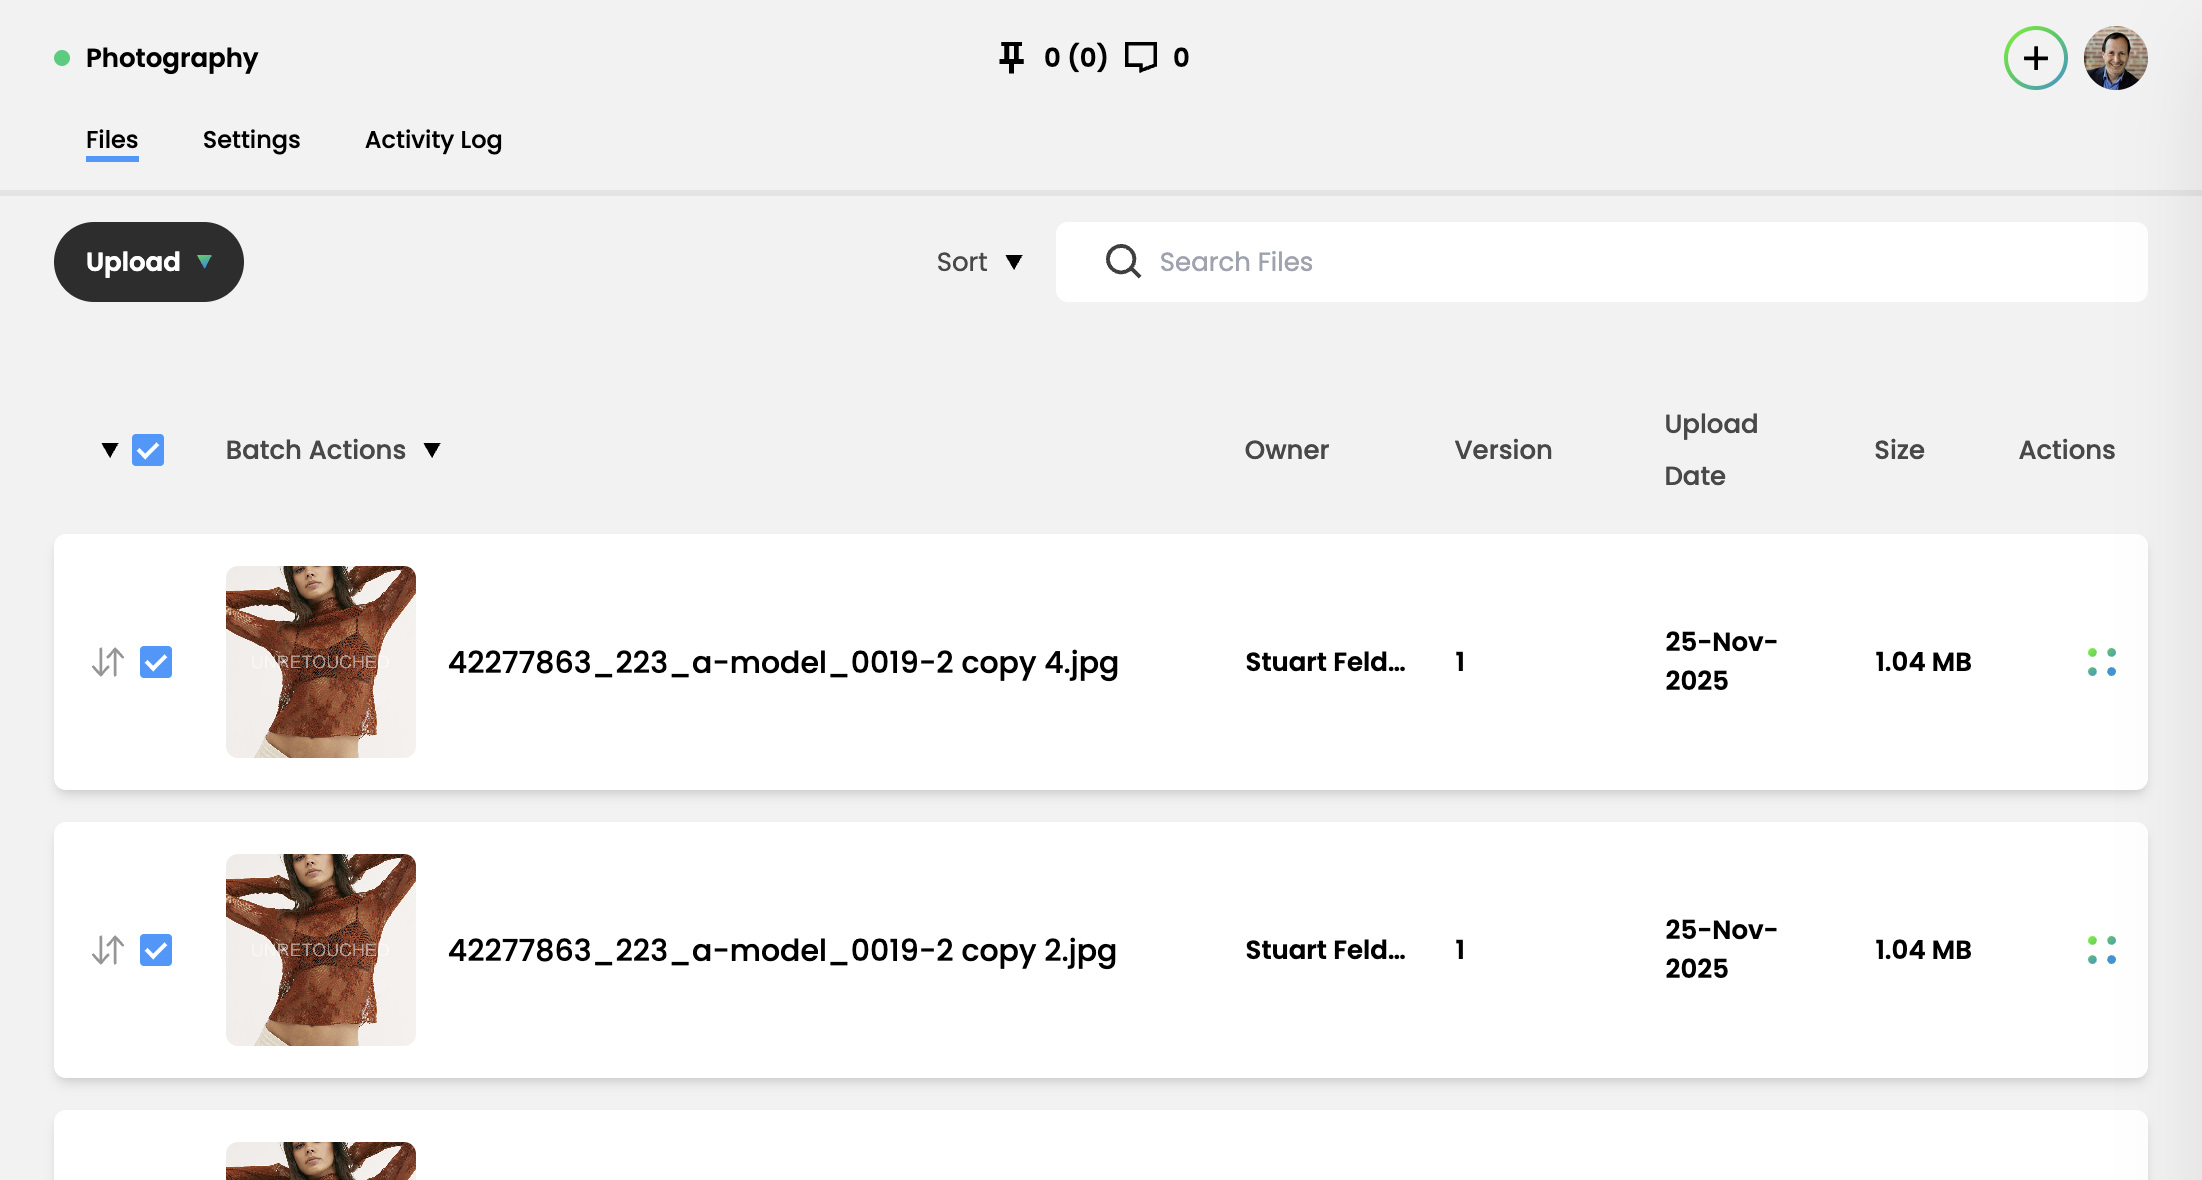This screenshot has height=1180, width=2202.
Task: Open the 42277863_223_a-model_0019-2 copy 4.jpg filename
Action: (x=782, y=662)
